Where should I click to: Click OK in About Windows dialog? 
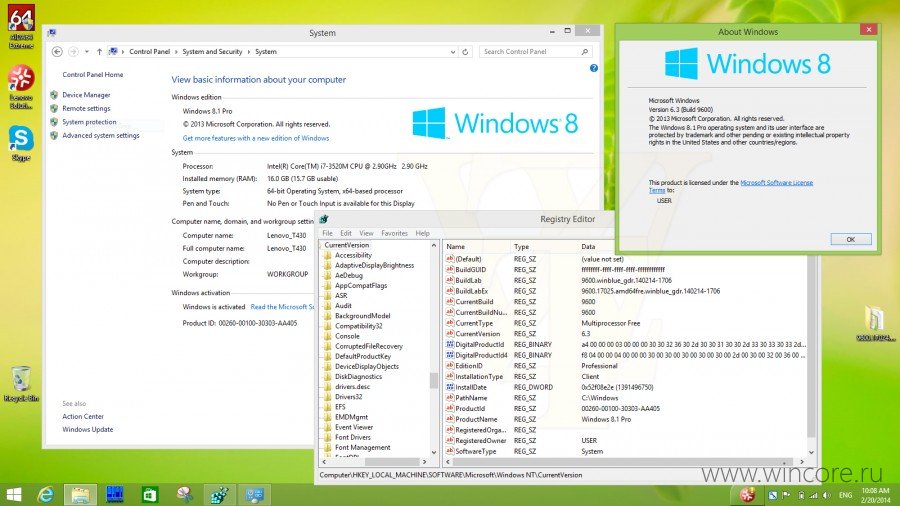coord(851,239)
